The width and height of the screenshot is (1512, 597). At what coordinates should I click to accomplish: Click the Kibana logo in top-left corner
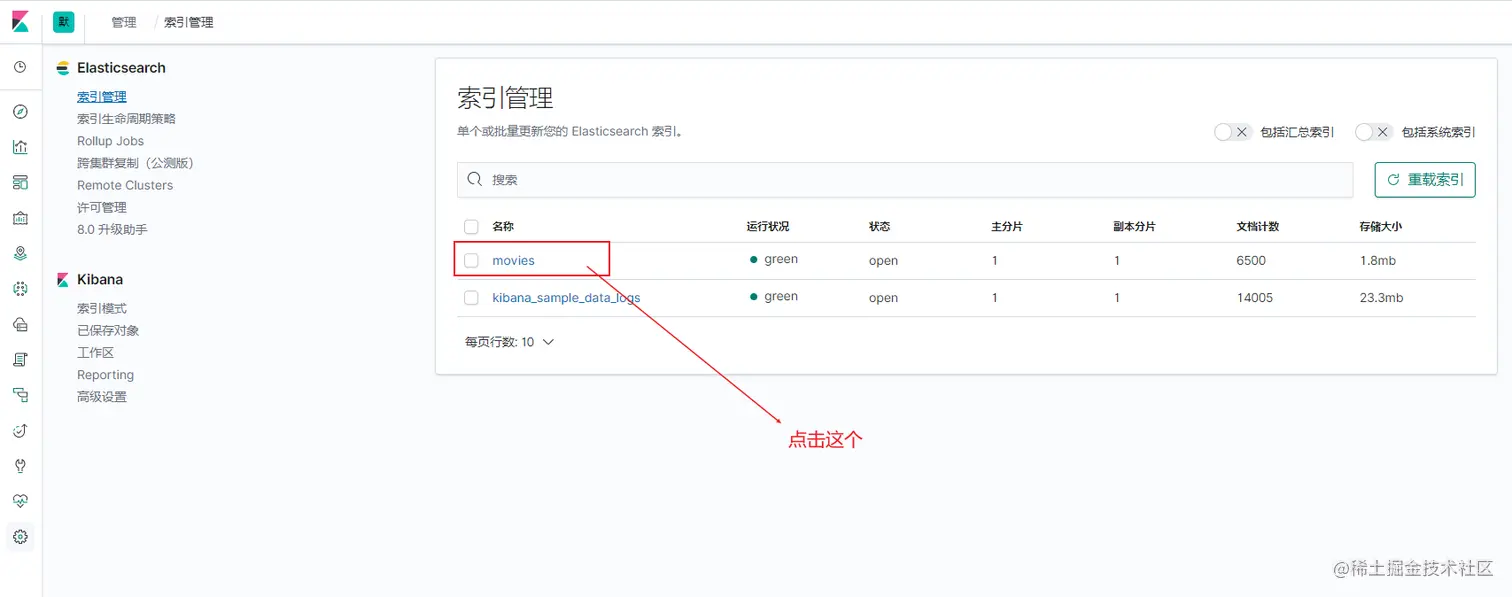click(20, 21)
